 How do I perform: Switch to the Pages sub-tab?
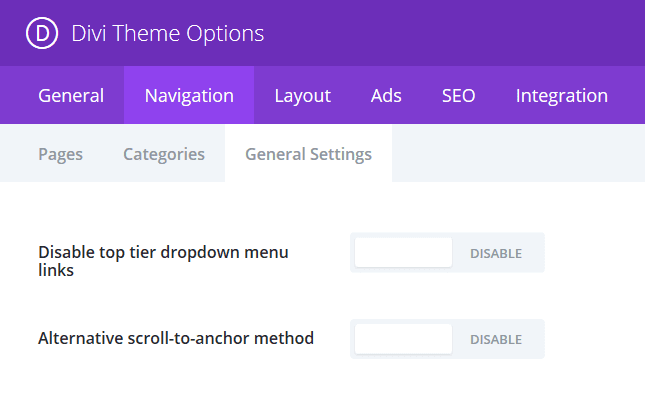click(60, 154)
